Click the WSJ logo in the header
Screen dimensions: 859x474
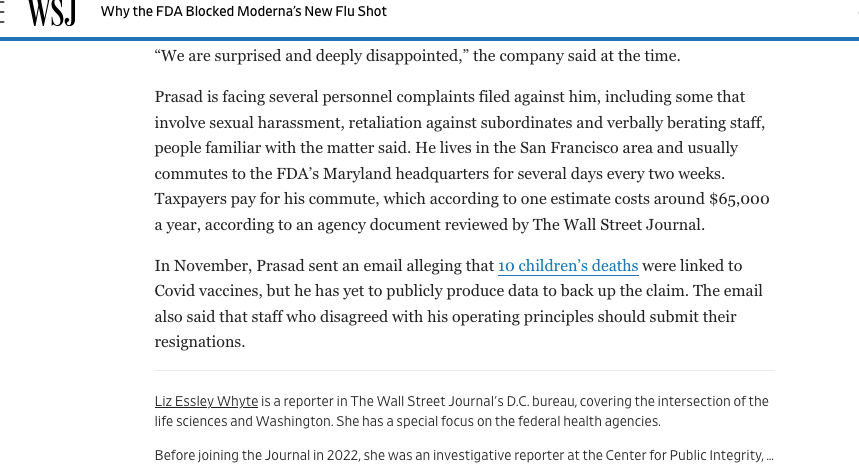tap(52, 12)
